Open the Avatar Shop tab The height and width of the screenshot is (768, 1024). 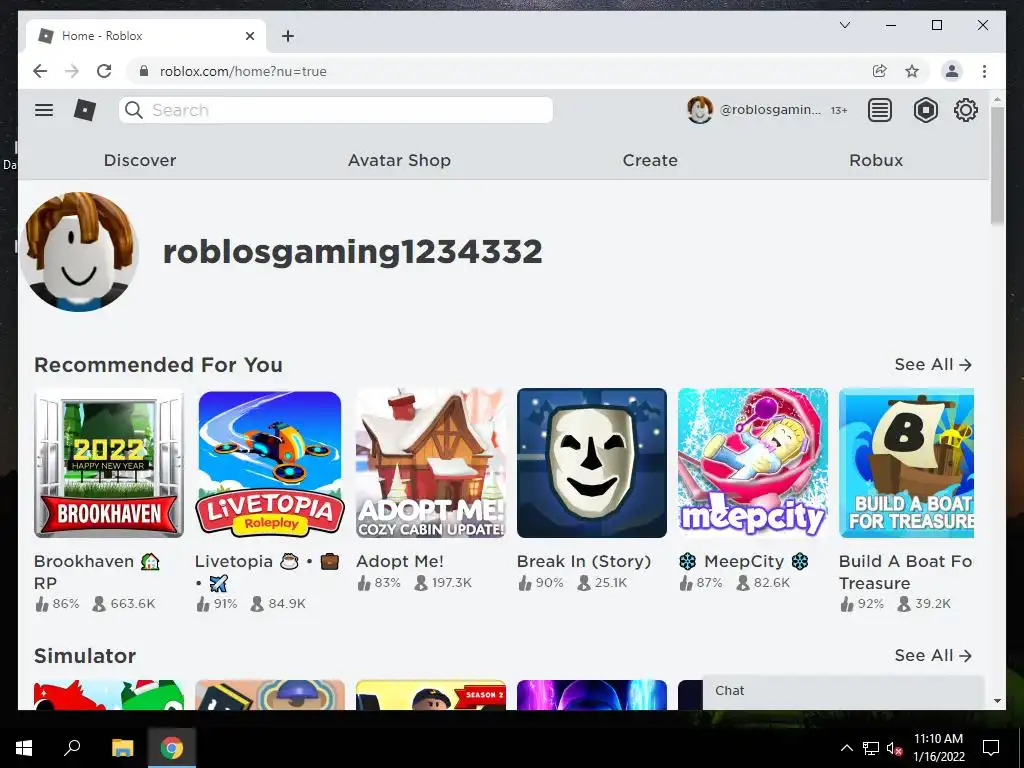coord(399,160)
